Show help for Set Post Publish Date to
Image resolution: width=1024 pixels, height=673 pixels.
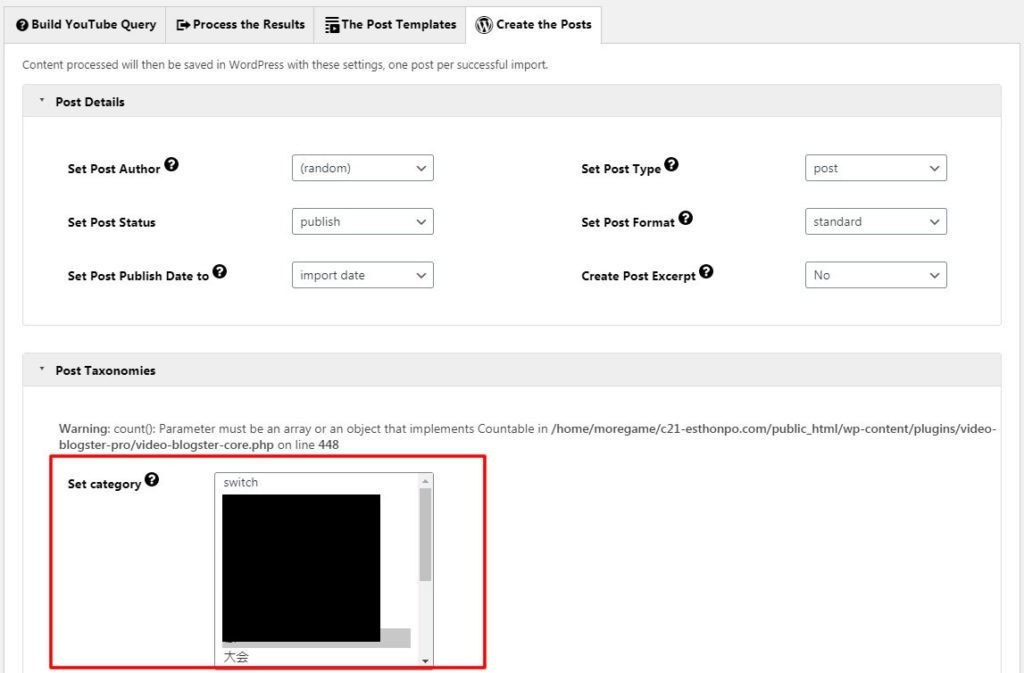(219, 272)
